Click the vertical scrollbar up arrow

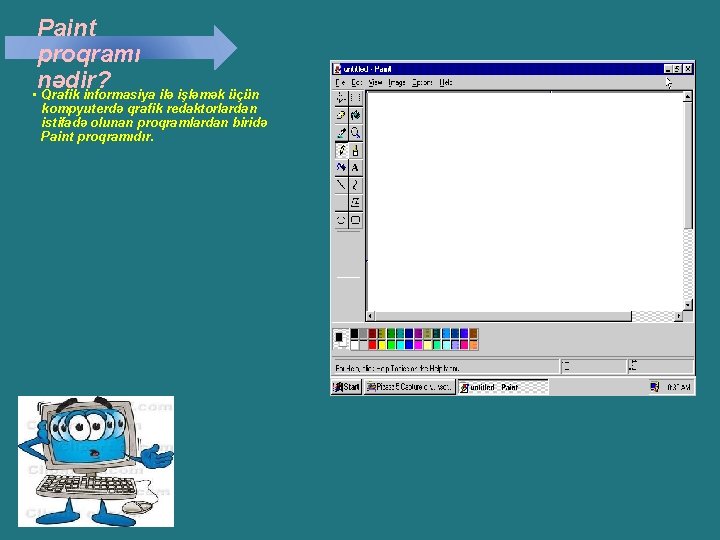pyautogui.click(x=687, y=96)
